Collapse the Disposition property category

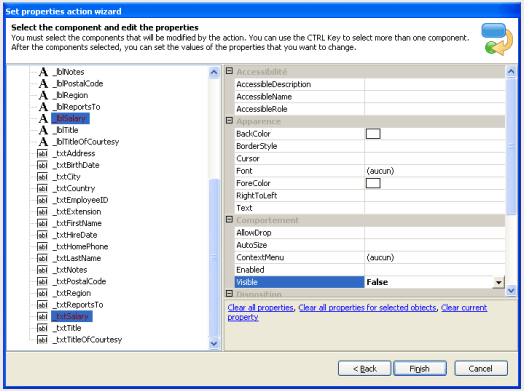(230, 293)
